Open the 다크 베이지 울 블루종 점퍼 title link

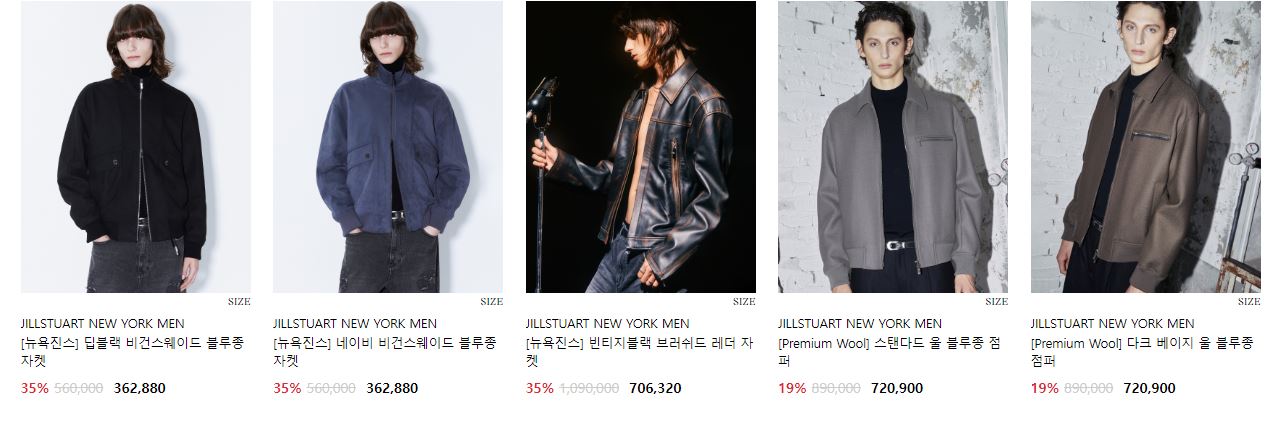coord(1142,352)
